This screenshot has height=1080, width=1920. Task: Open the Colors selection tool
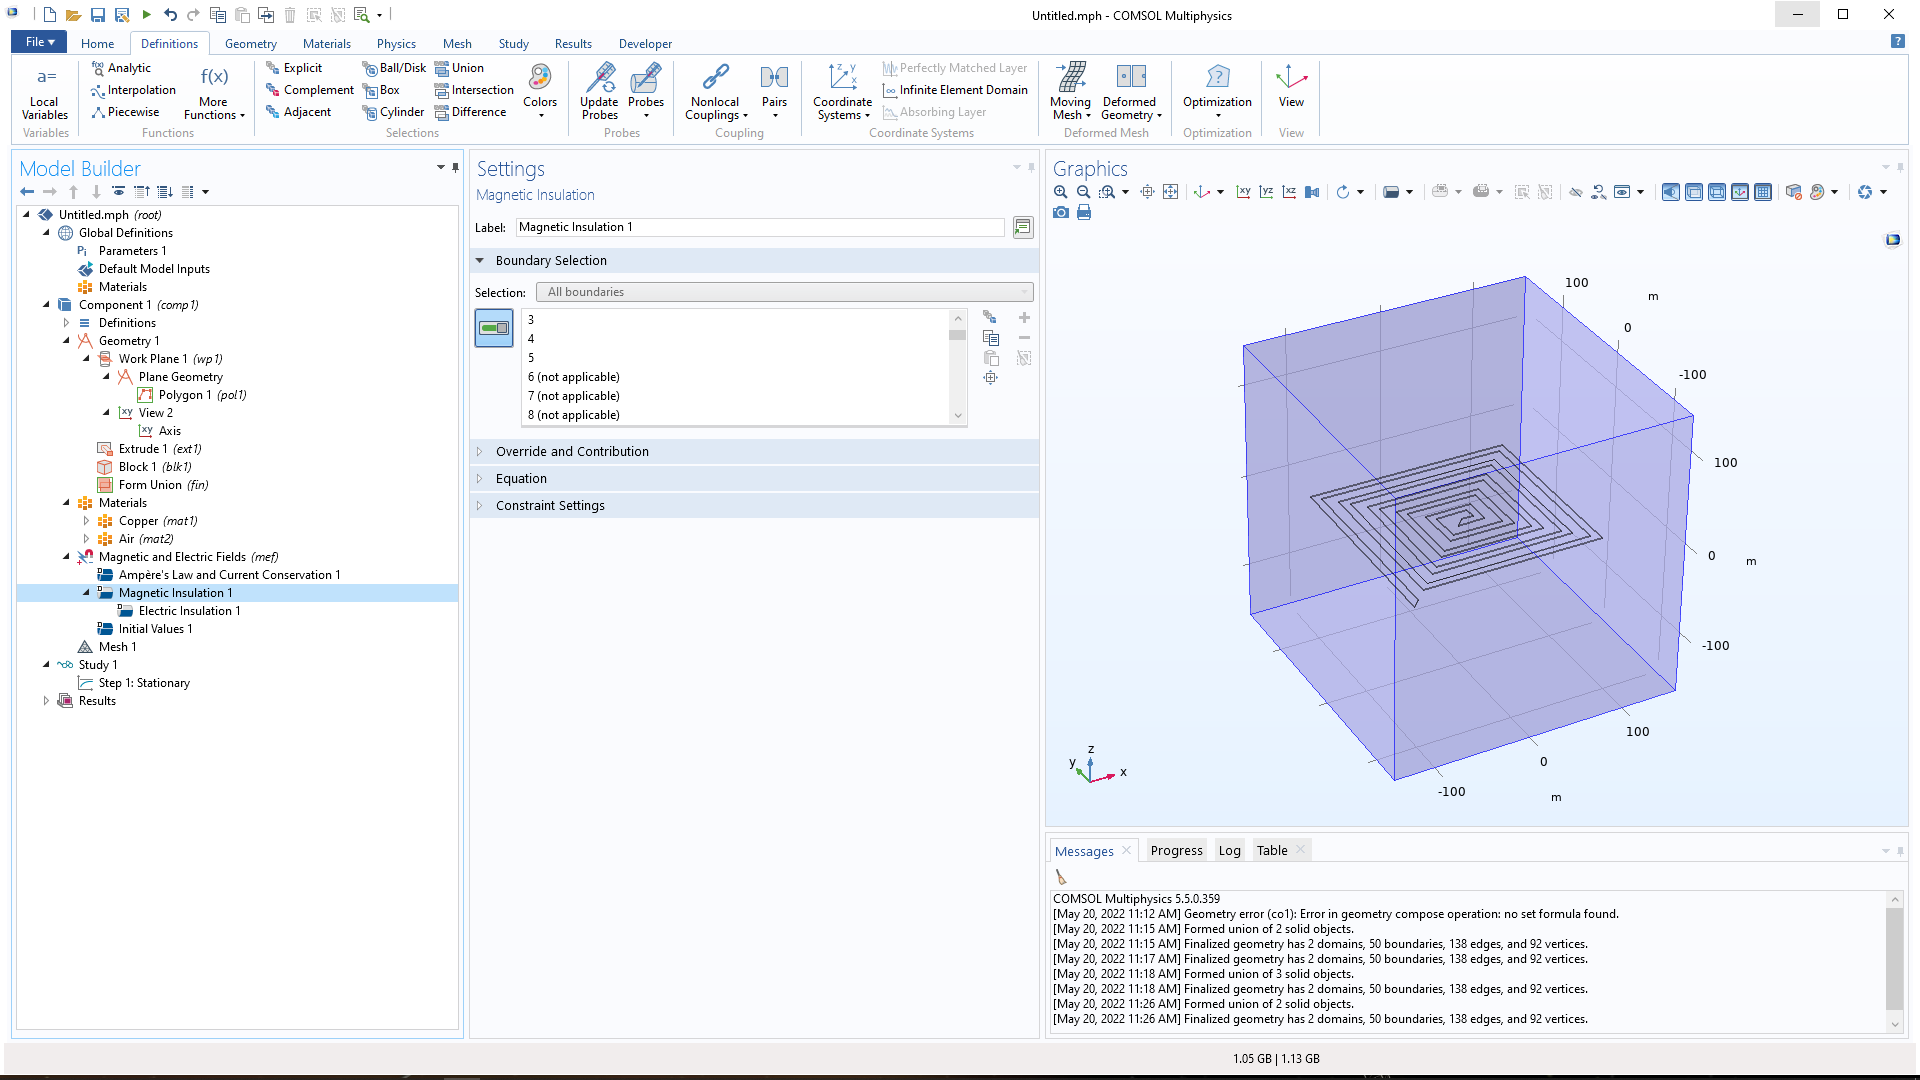pos(540,90)
